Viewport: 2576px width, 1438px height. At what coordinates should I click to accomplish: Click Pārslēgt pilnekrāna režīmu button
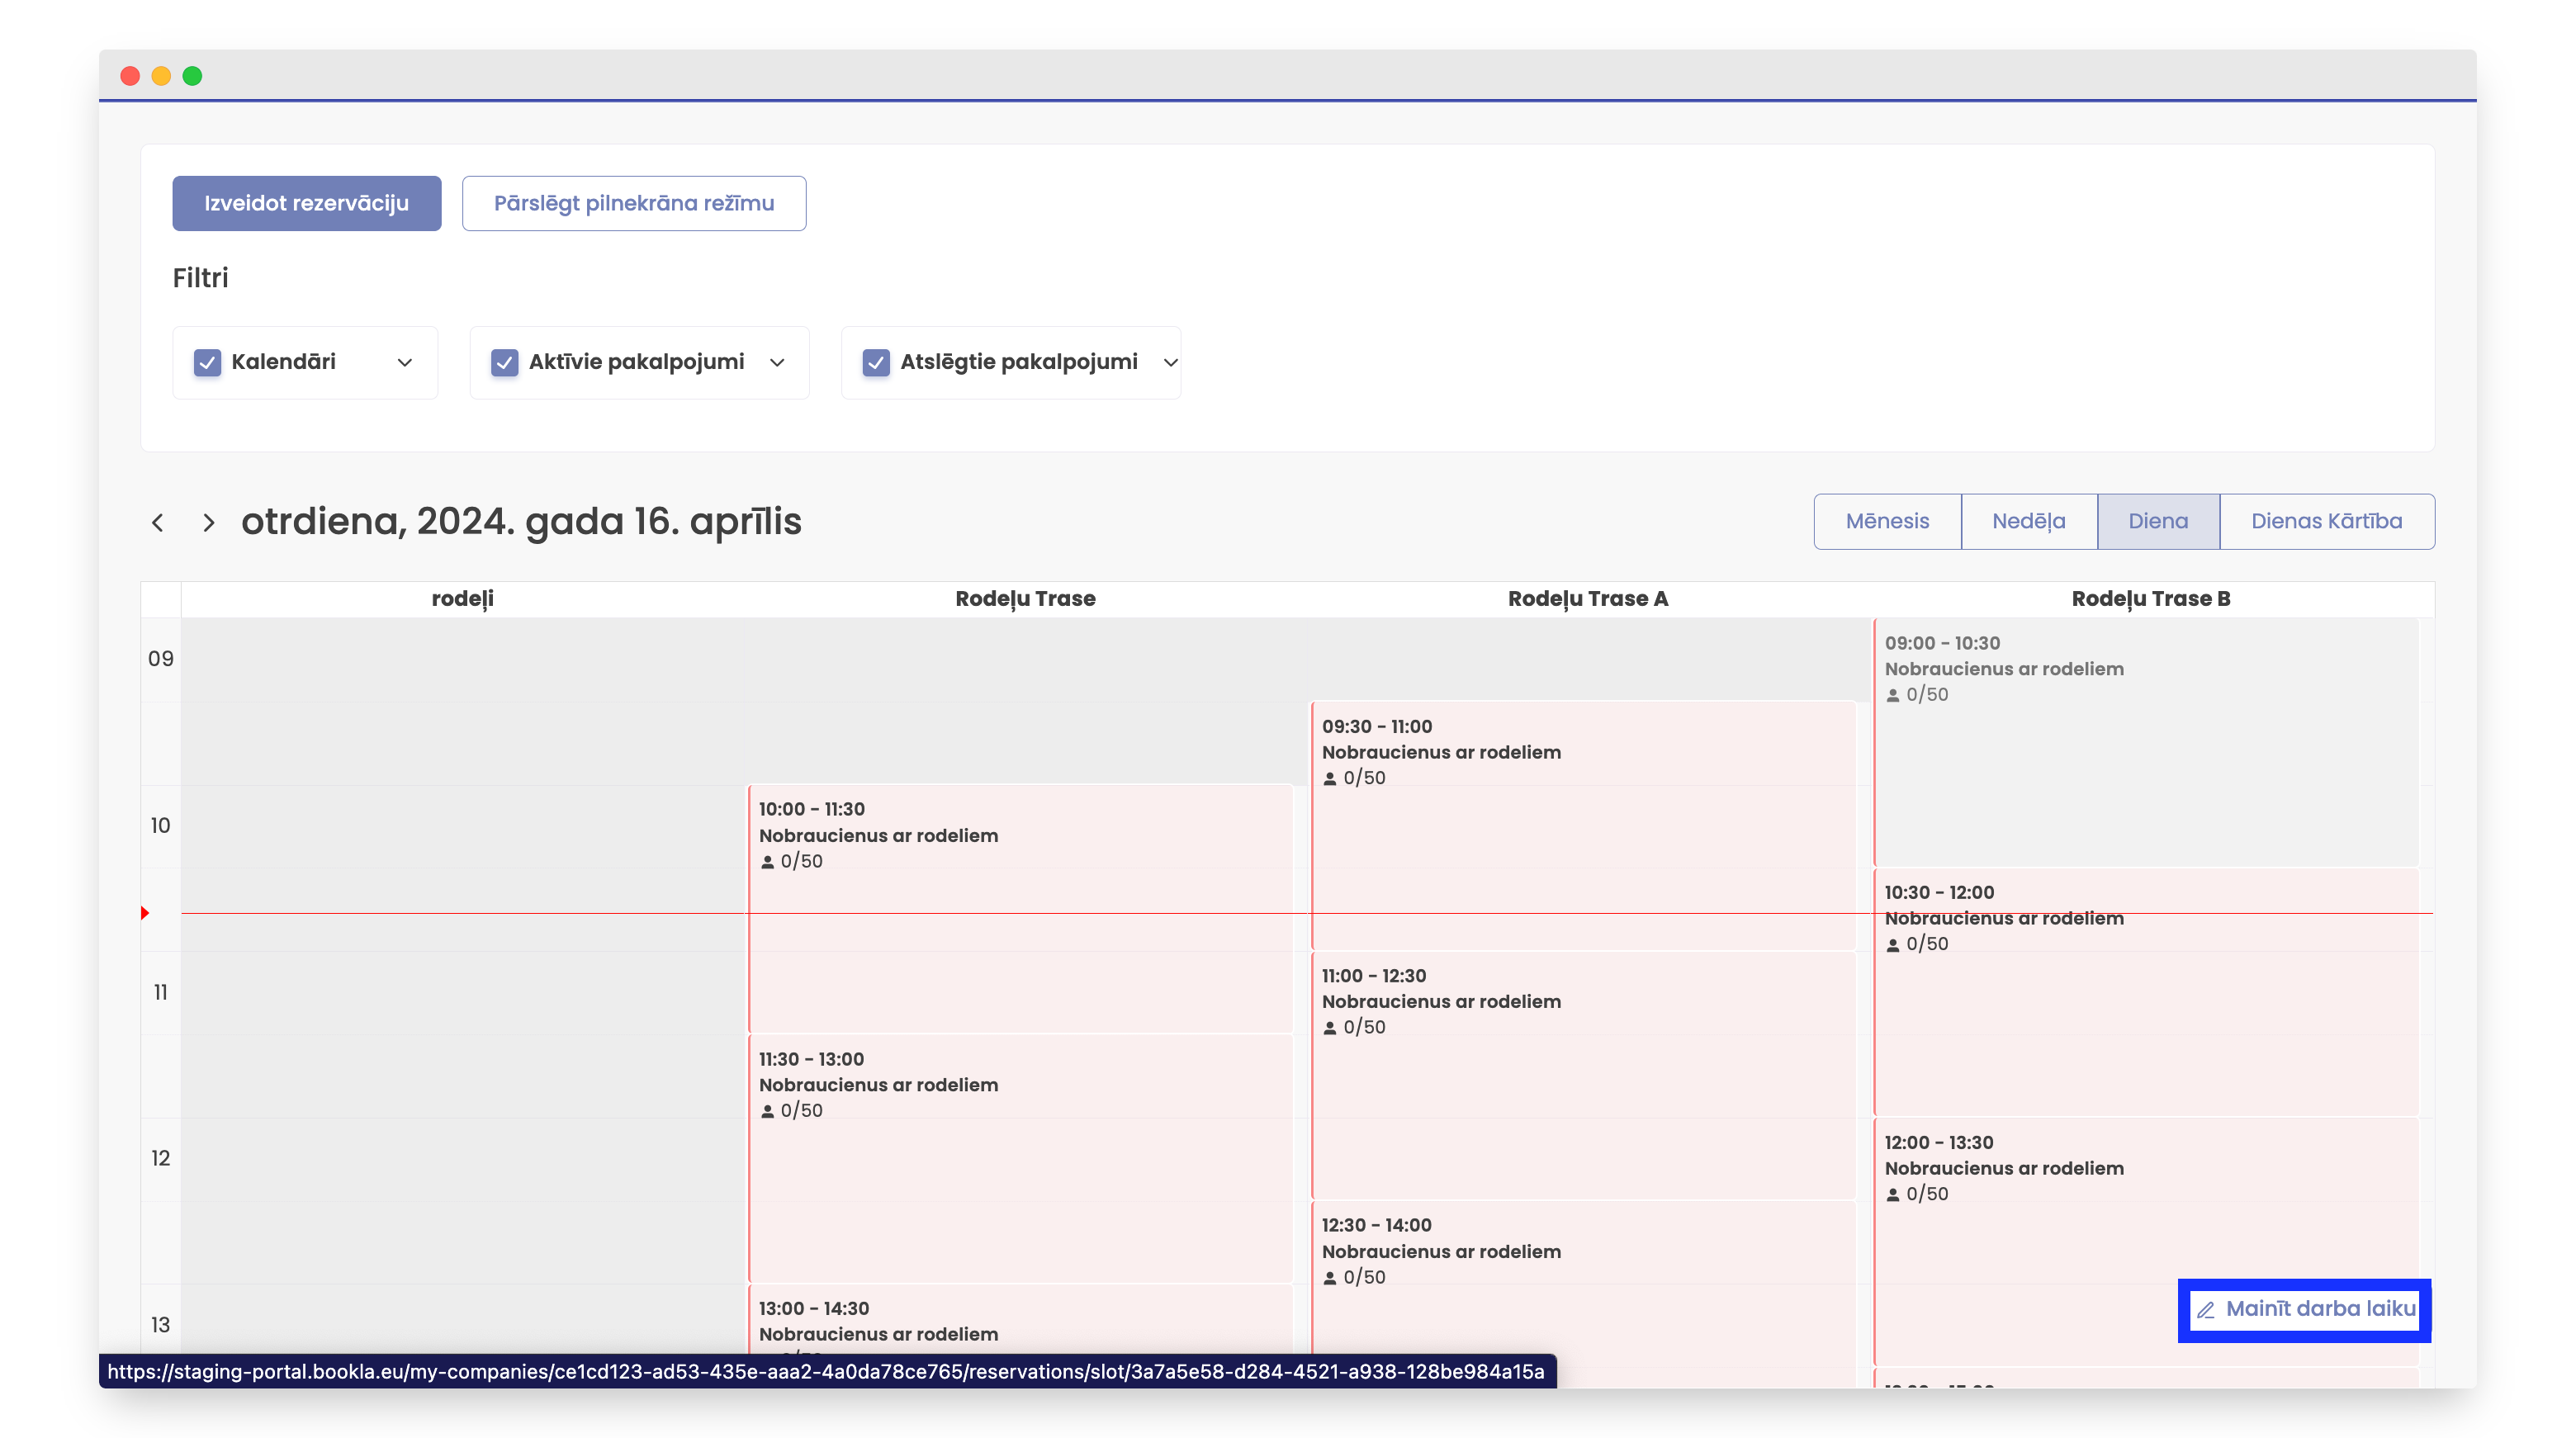click(x=633, y=203)
